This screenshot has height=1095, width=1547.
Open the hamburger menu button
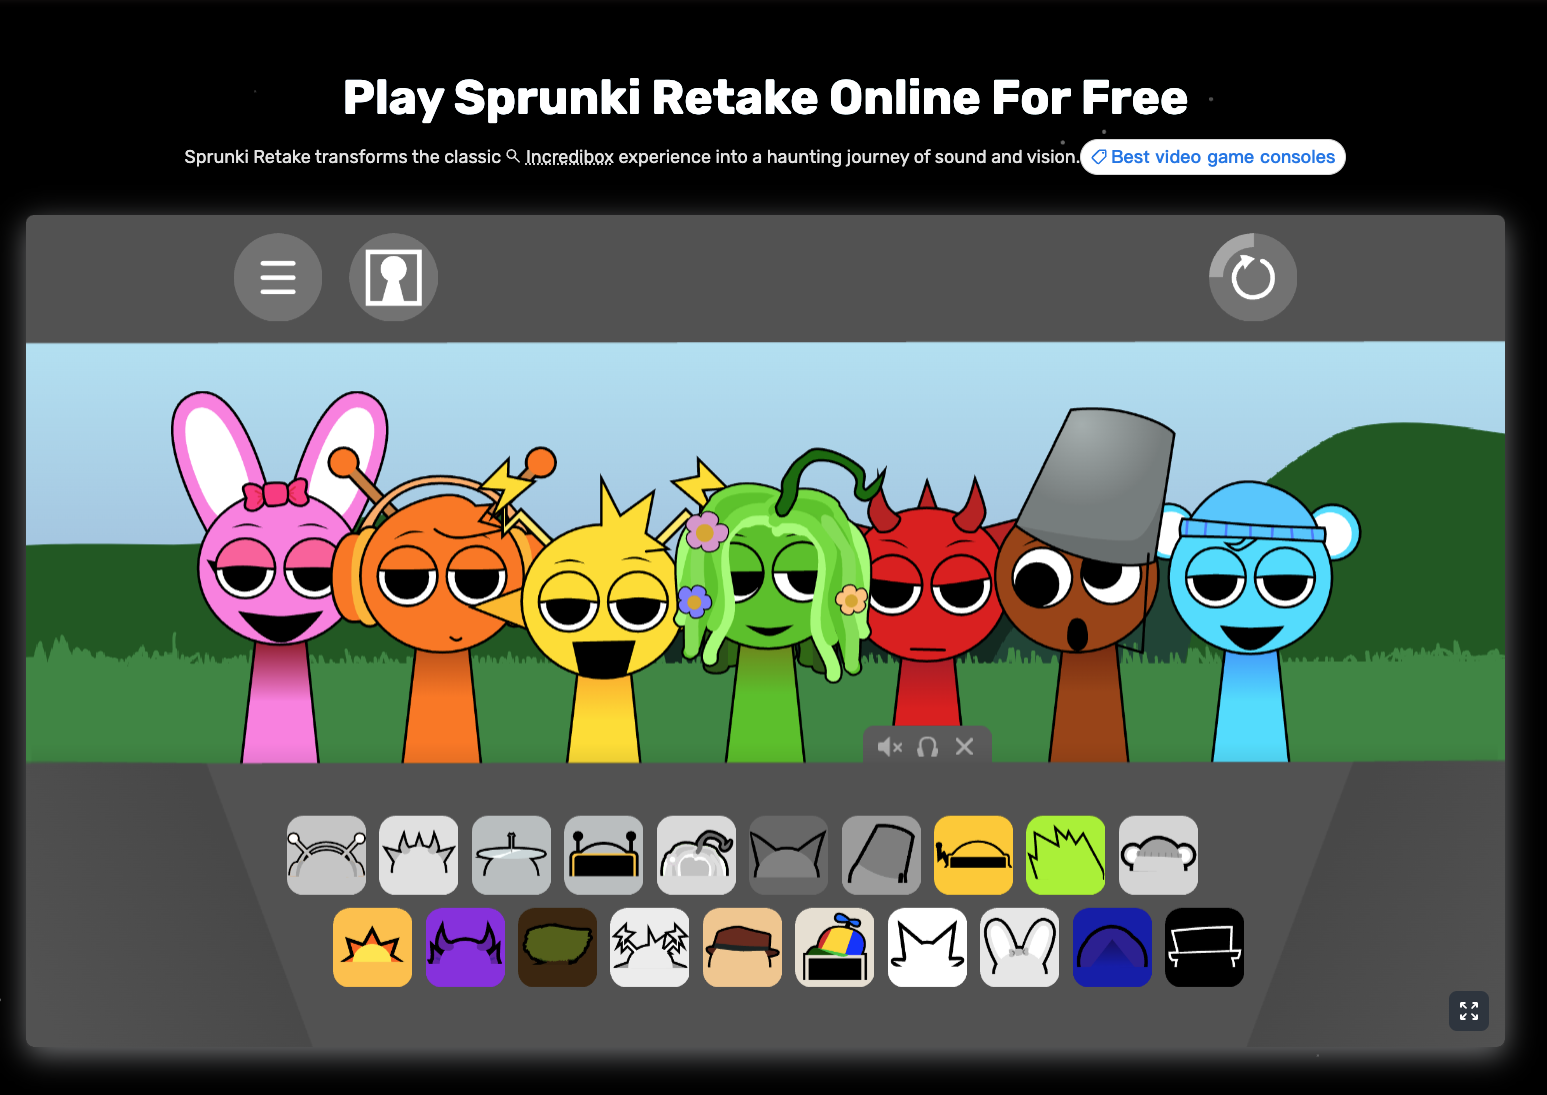point(278,277)
